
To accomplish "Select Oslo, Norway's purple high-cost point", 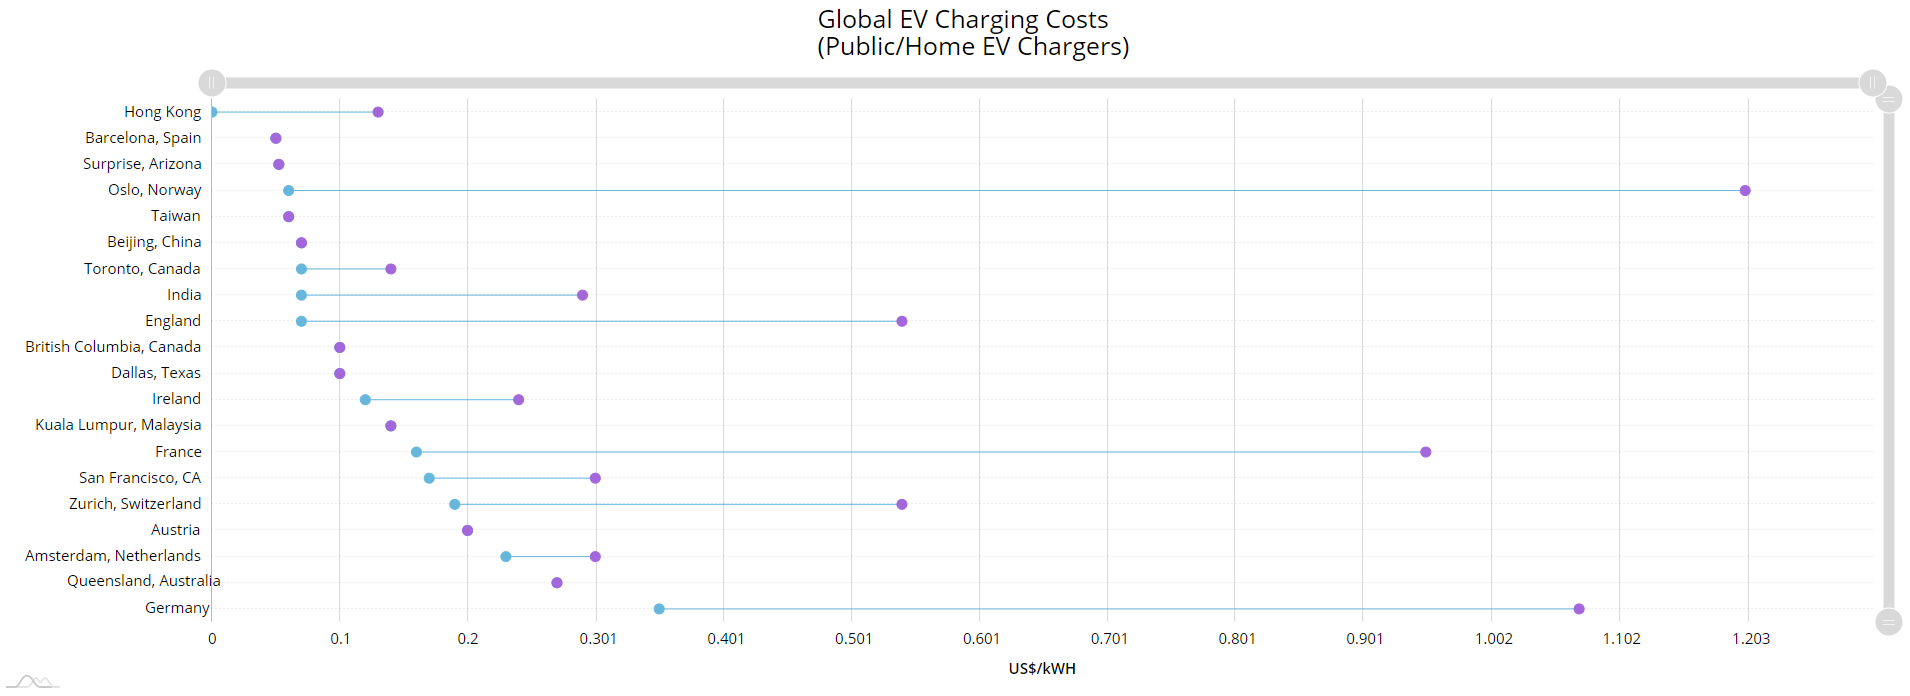I will [x=1745, y=190].
